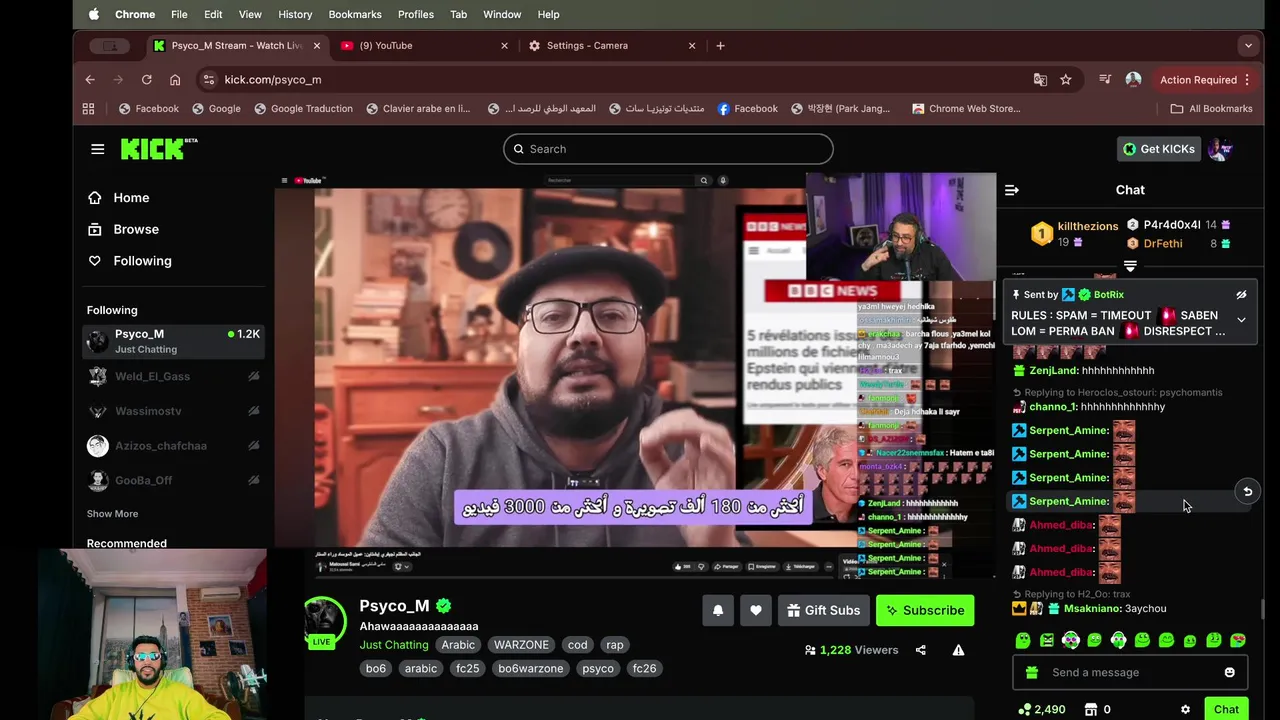Image resolution: width=1280 pixels, height=720 pixels.
Task: Click the Home sidebar icon
Action: 94,198
